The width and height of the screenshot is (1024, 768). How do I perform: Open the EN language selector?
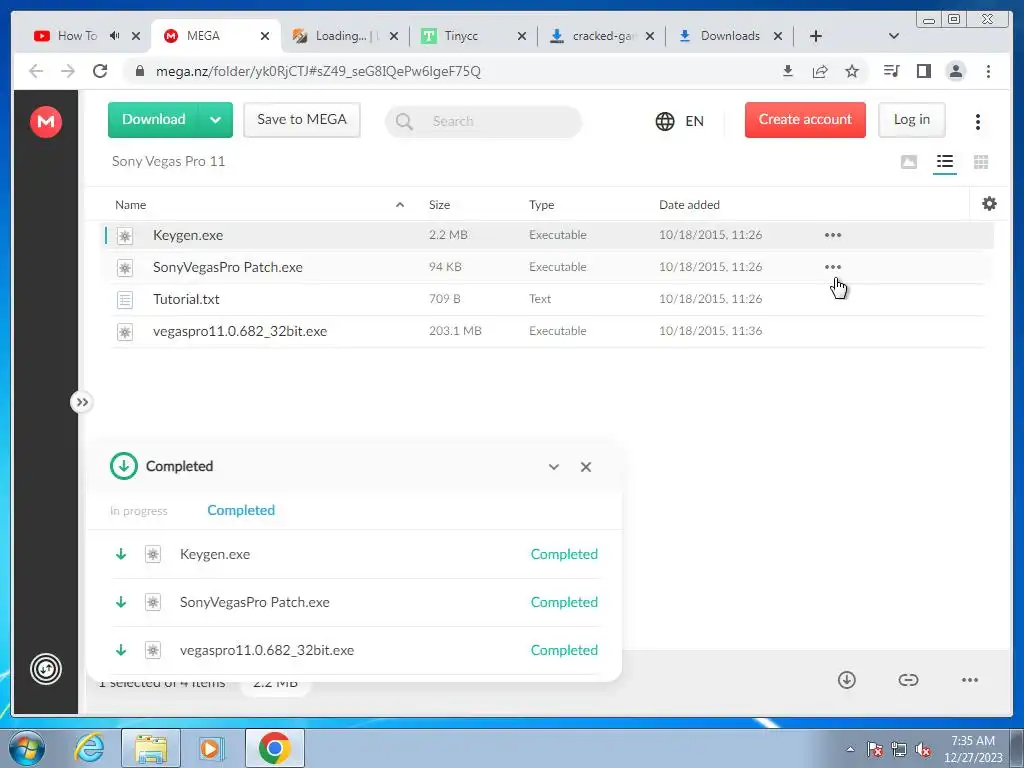[x=680, y=121]
